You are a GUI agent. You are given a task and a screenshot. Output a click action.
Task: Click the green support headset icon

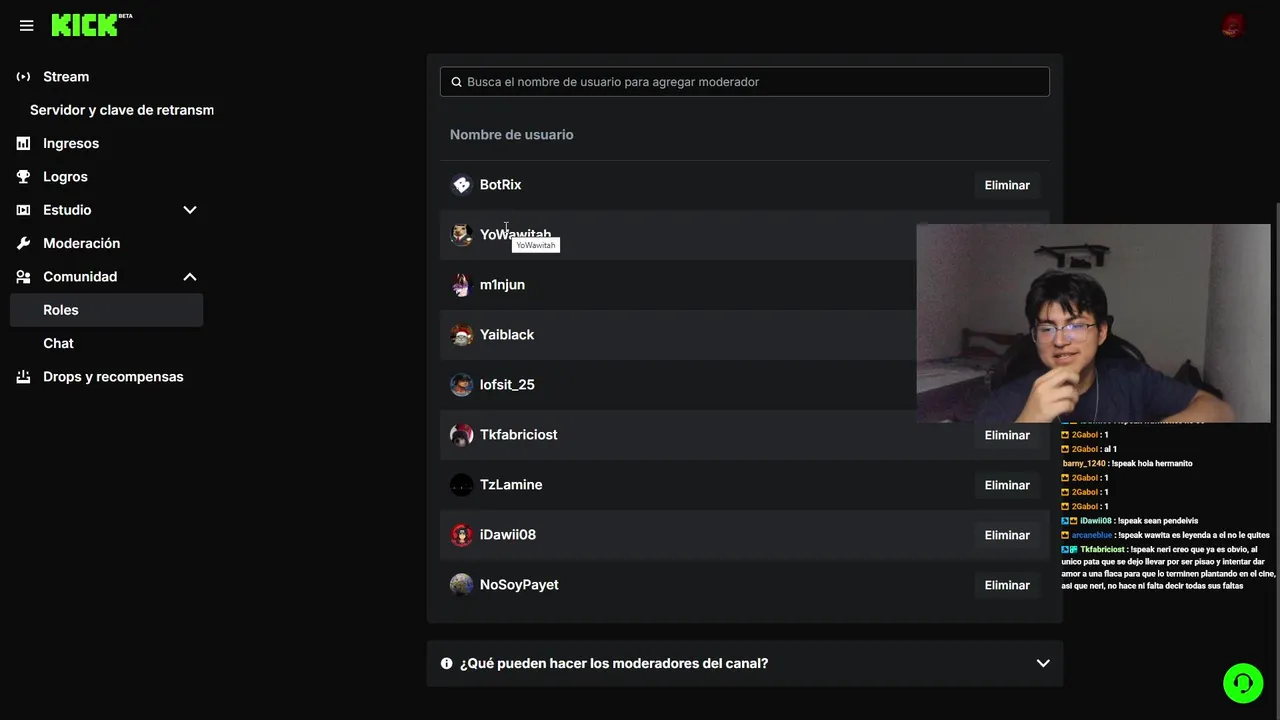pos(1243,683)
